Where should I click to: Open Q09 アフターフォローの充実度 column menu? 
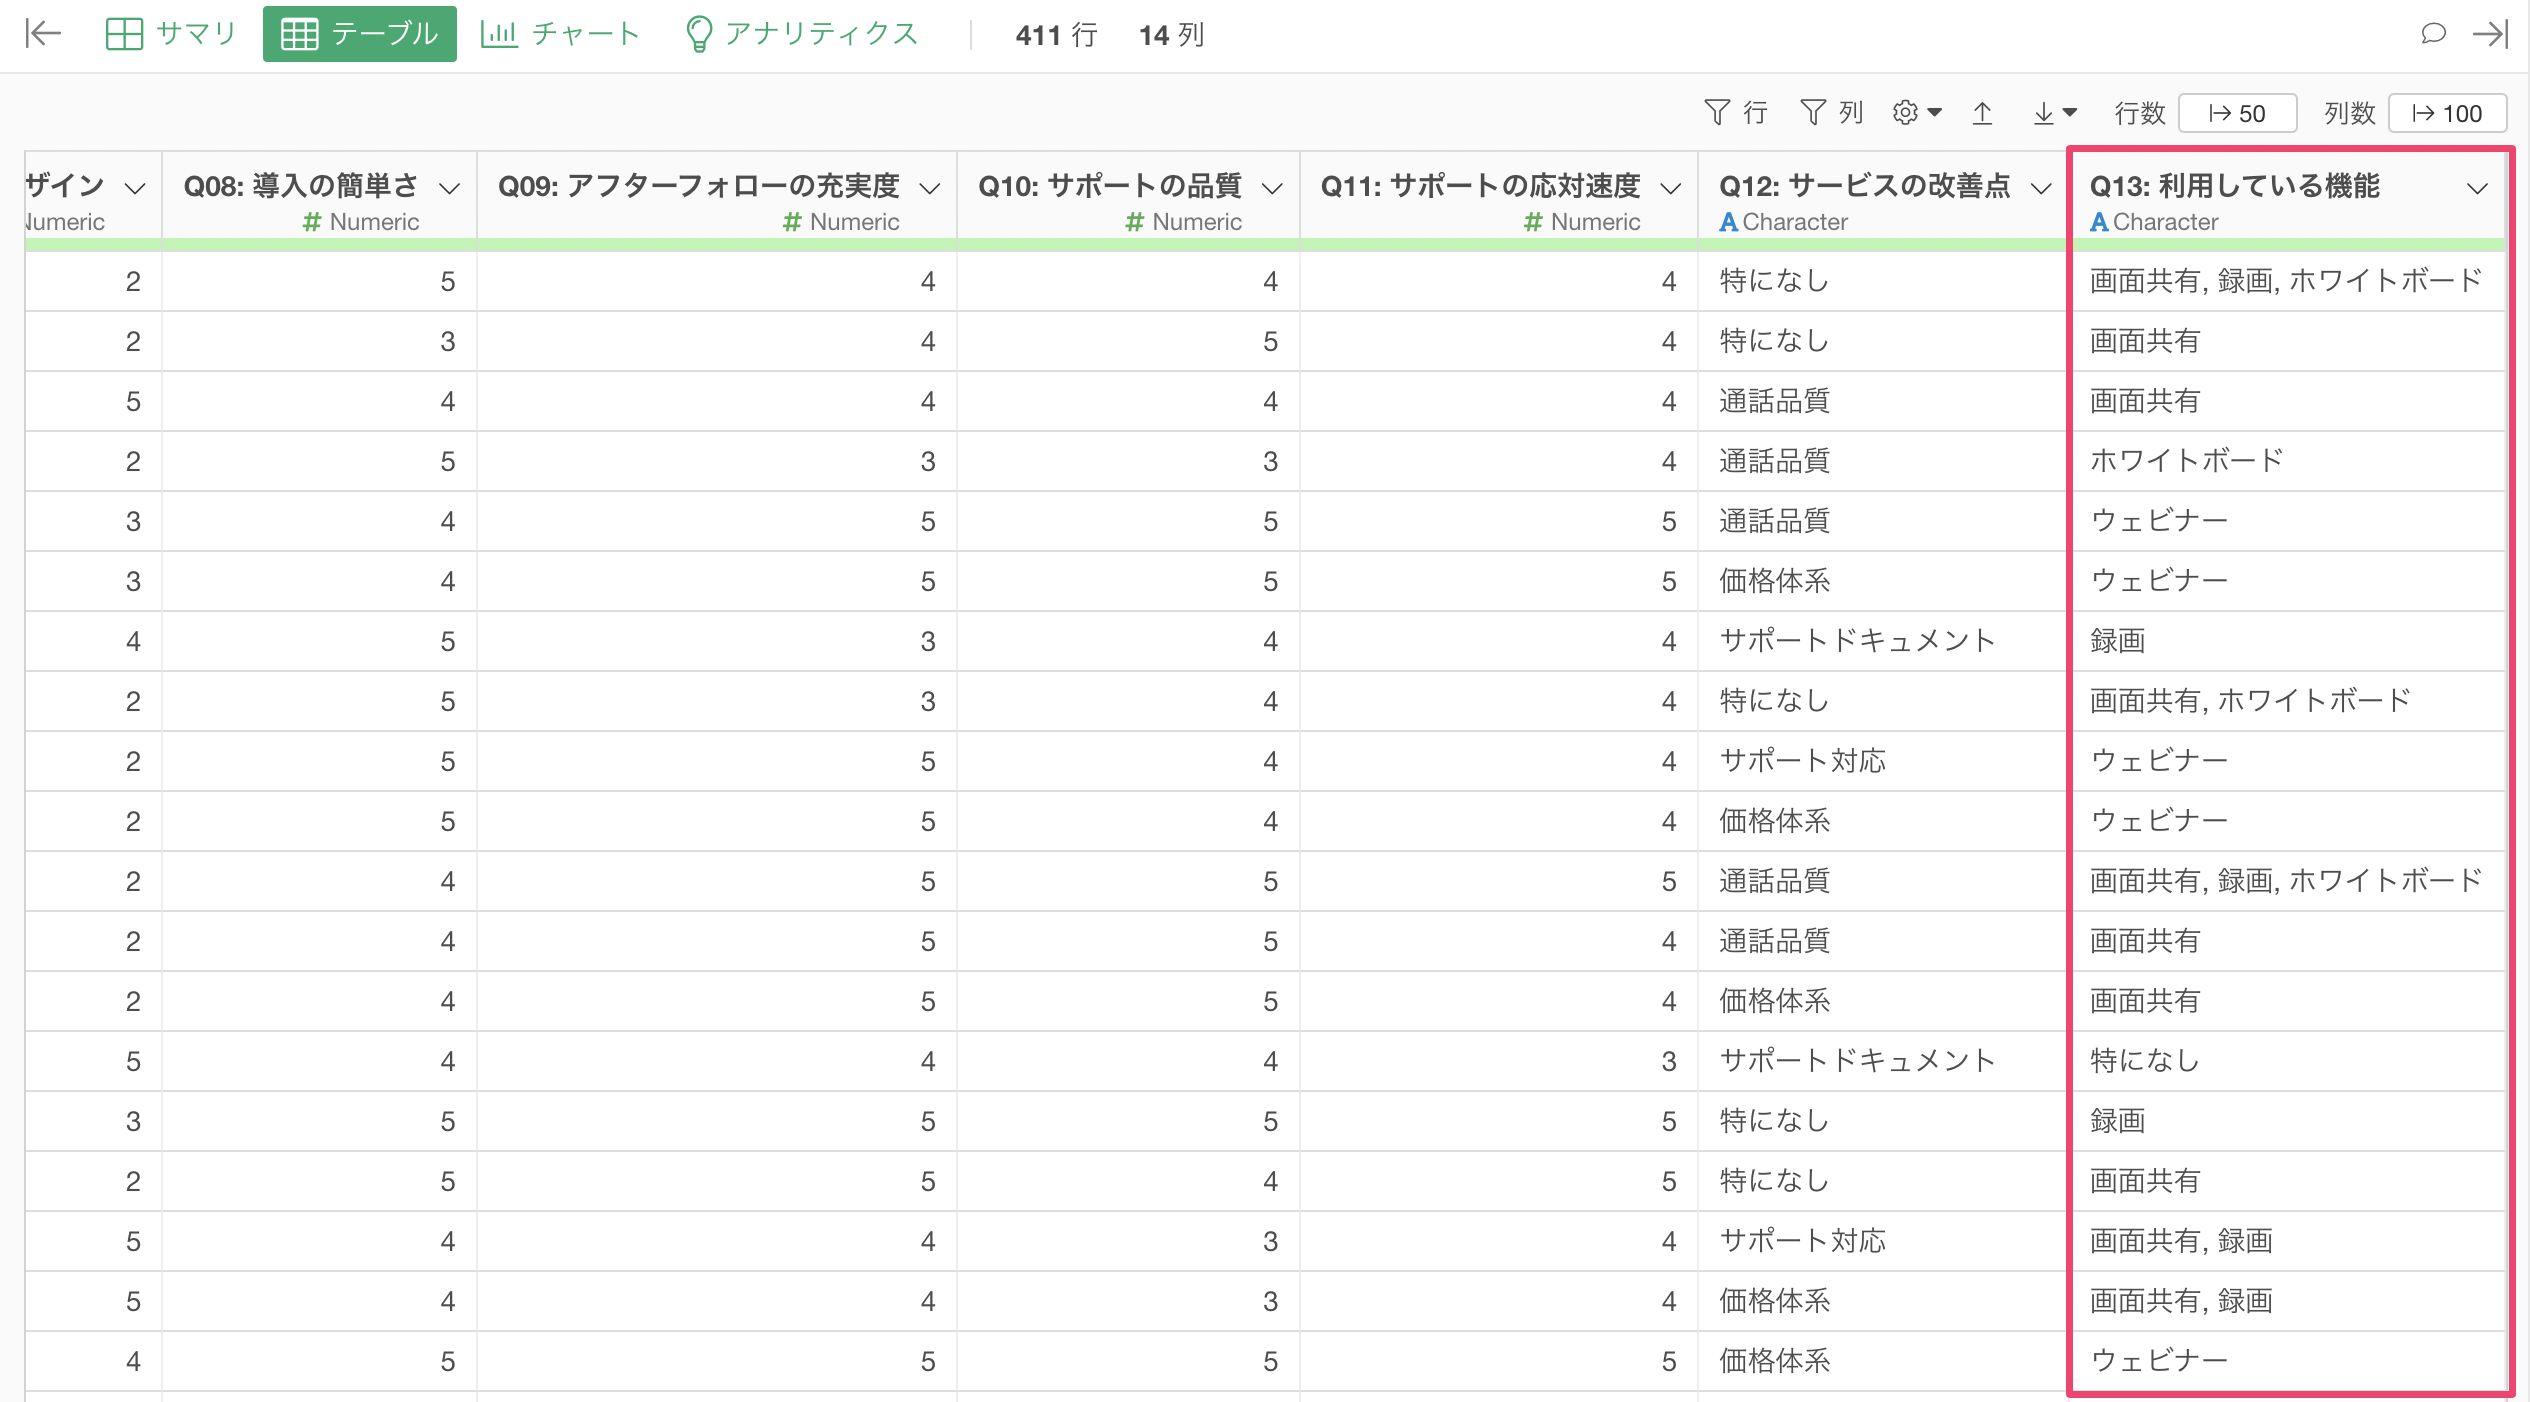(x=930, y=188)
